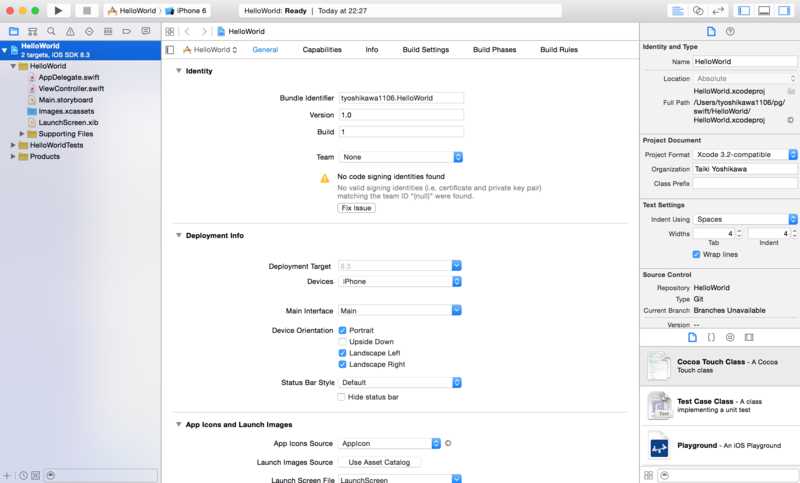This screenshot has height=483, width=800.
Task: Open the Build Rules tab
Action: (x=559, y=50)
